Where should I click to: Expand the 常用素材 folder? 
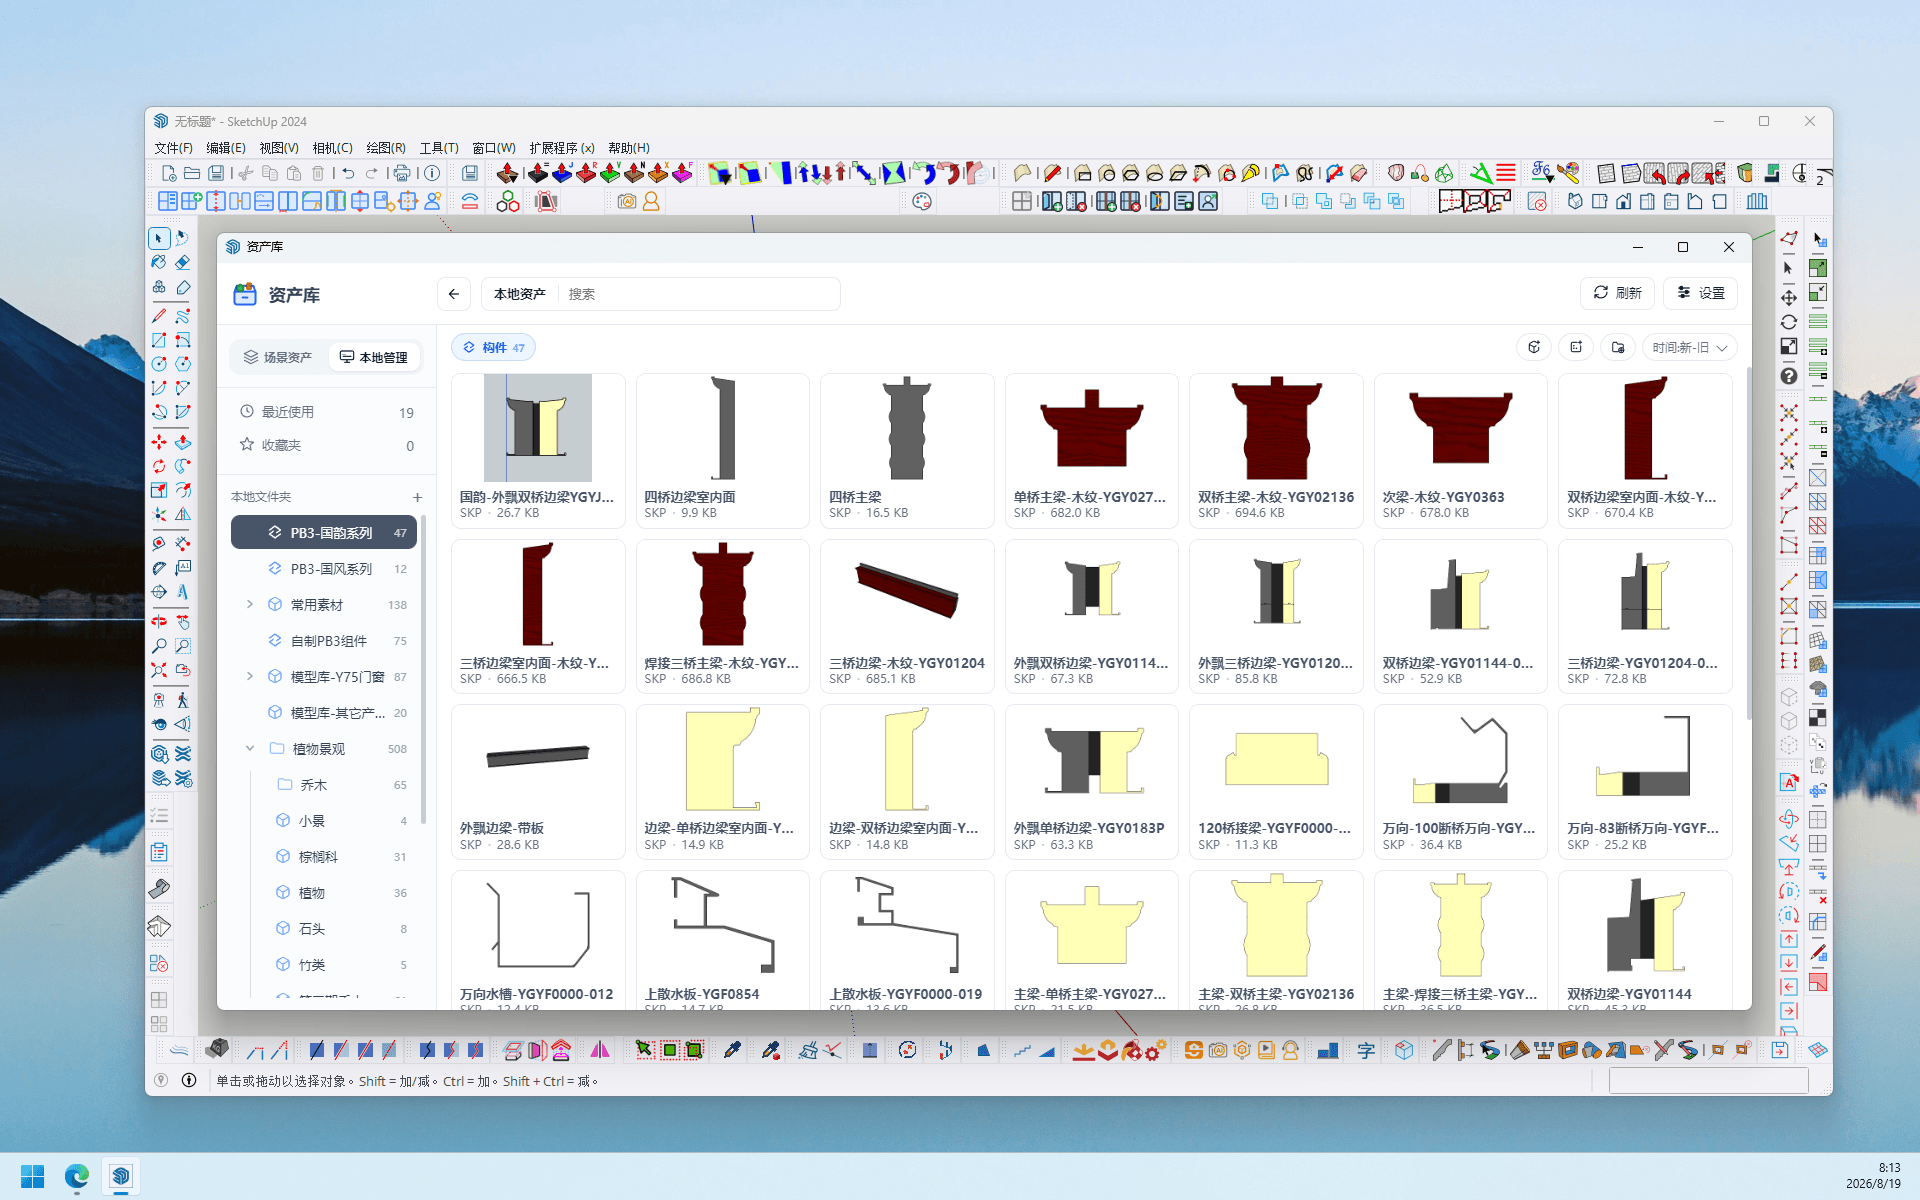(x=250, y=605)
